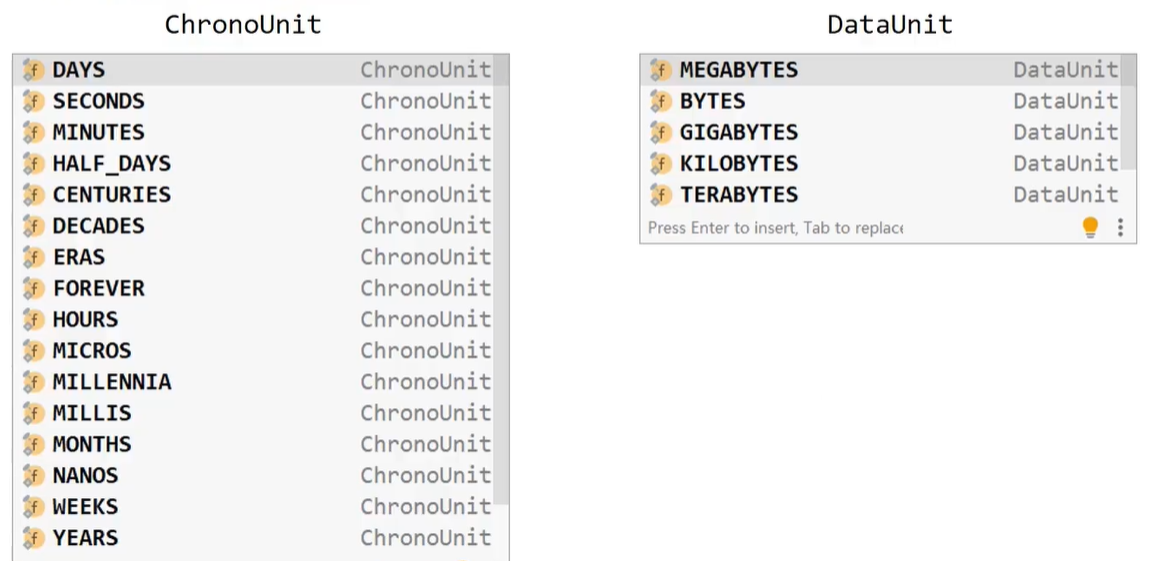This screenshot has width=1152, height=561.
Task: Select the WEEKS completion item
Action: 253,507
